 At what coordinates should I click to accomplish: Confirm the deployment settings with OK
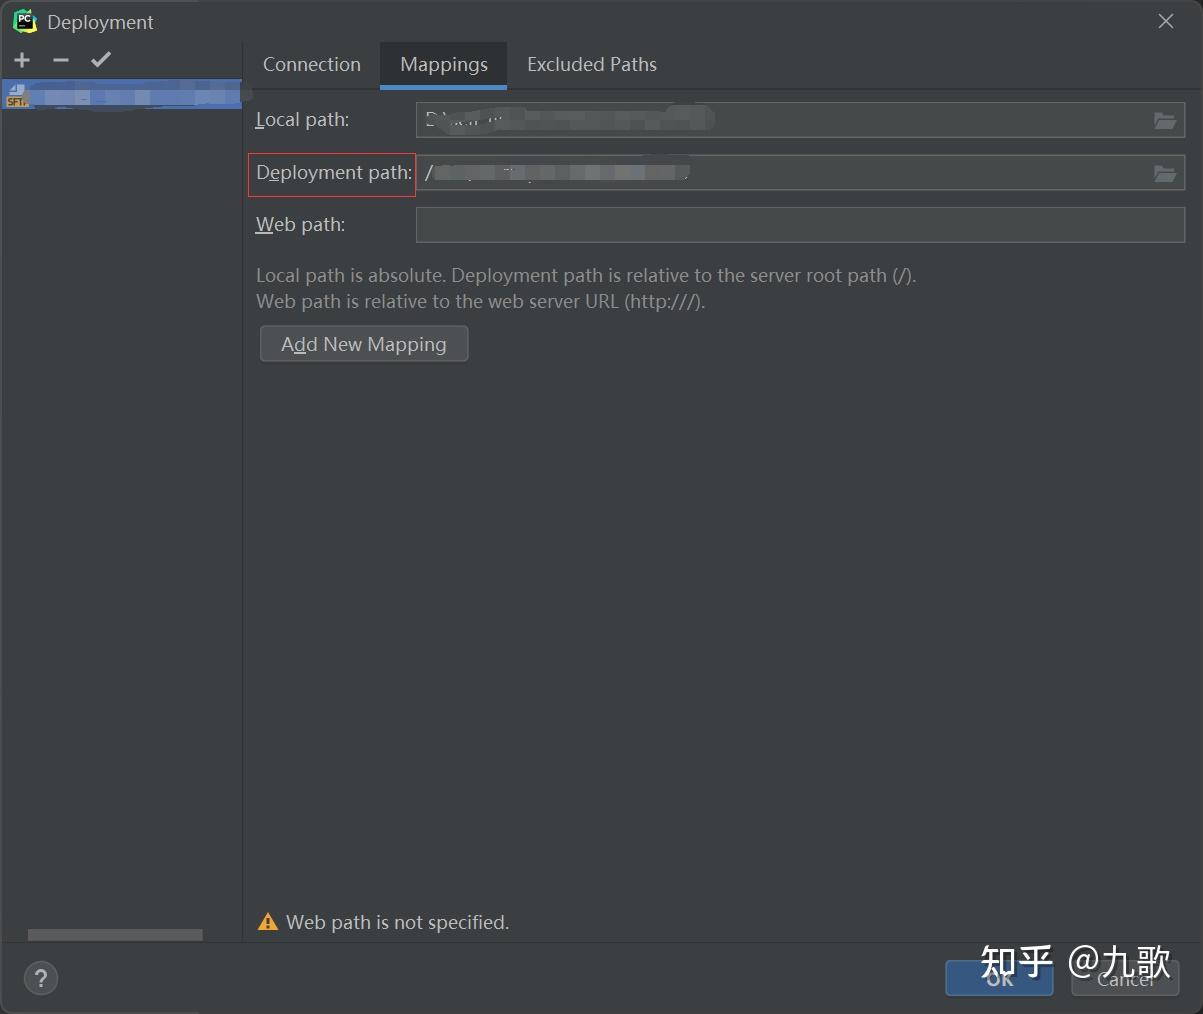(998, 979)
